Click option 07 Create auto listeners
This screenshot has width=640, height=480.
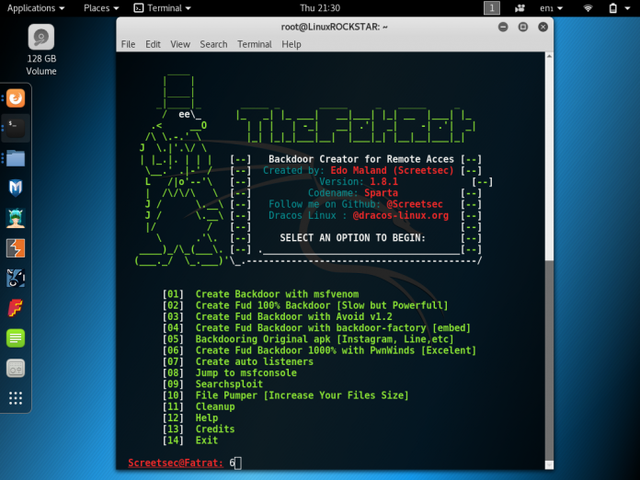[238, 362]
